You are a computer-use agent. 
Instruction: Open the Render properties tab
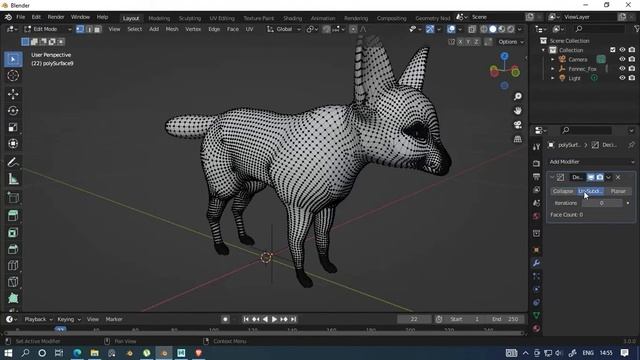(536, 163)
